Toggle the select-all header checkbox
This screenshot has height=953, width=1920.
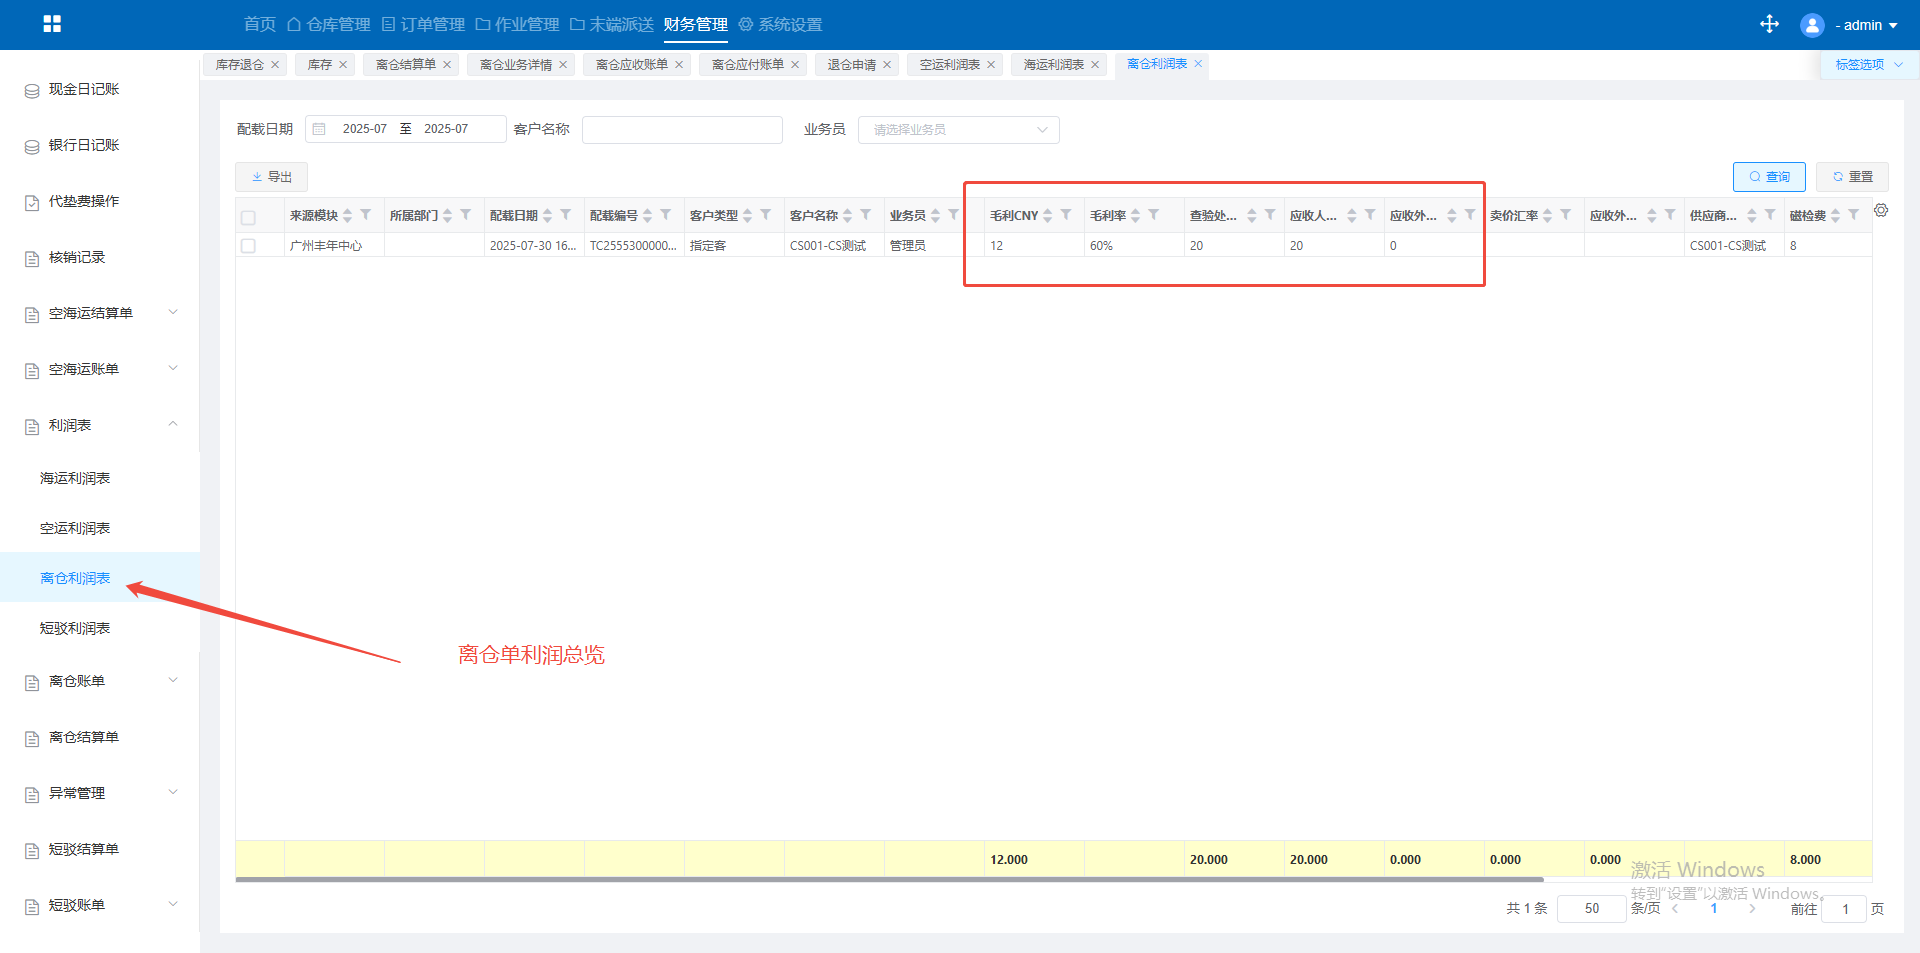pos(248,217)
